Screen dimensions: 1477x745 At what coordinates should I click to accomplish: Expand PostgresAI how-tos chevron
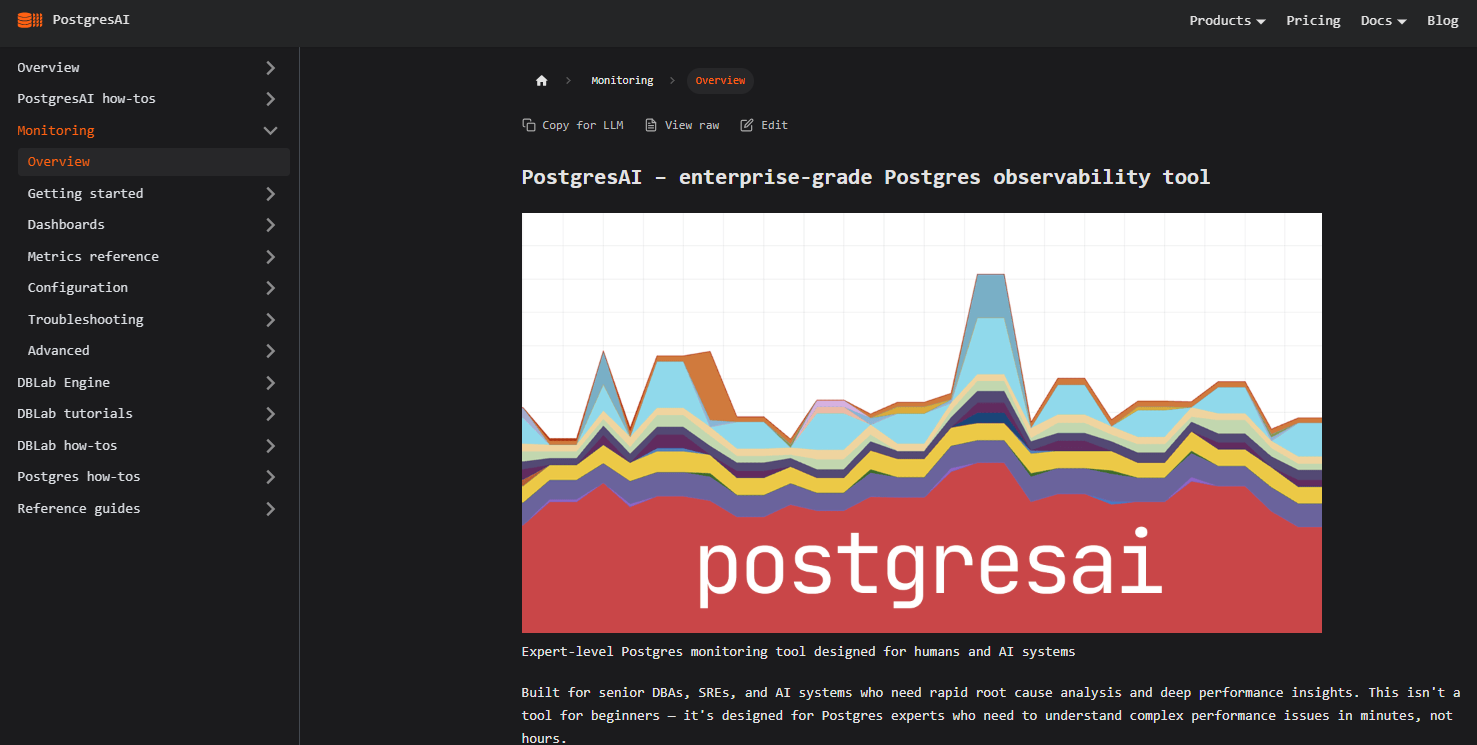270,99
